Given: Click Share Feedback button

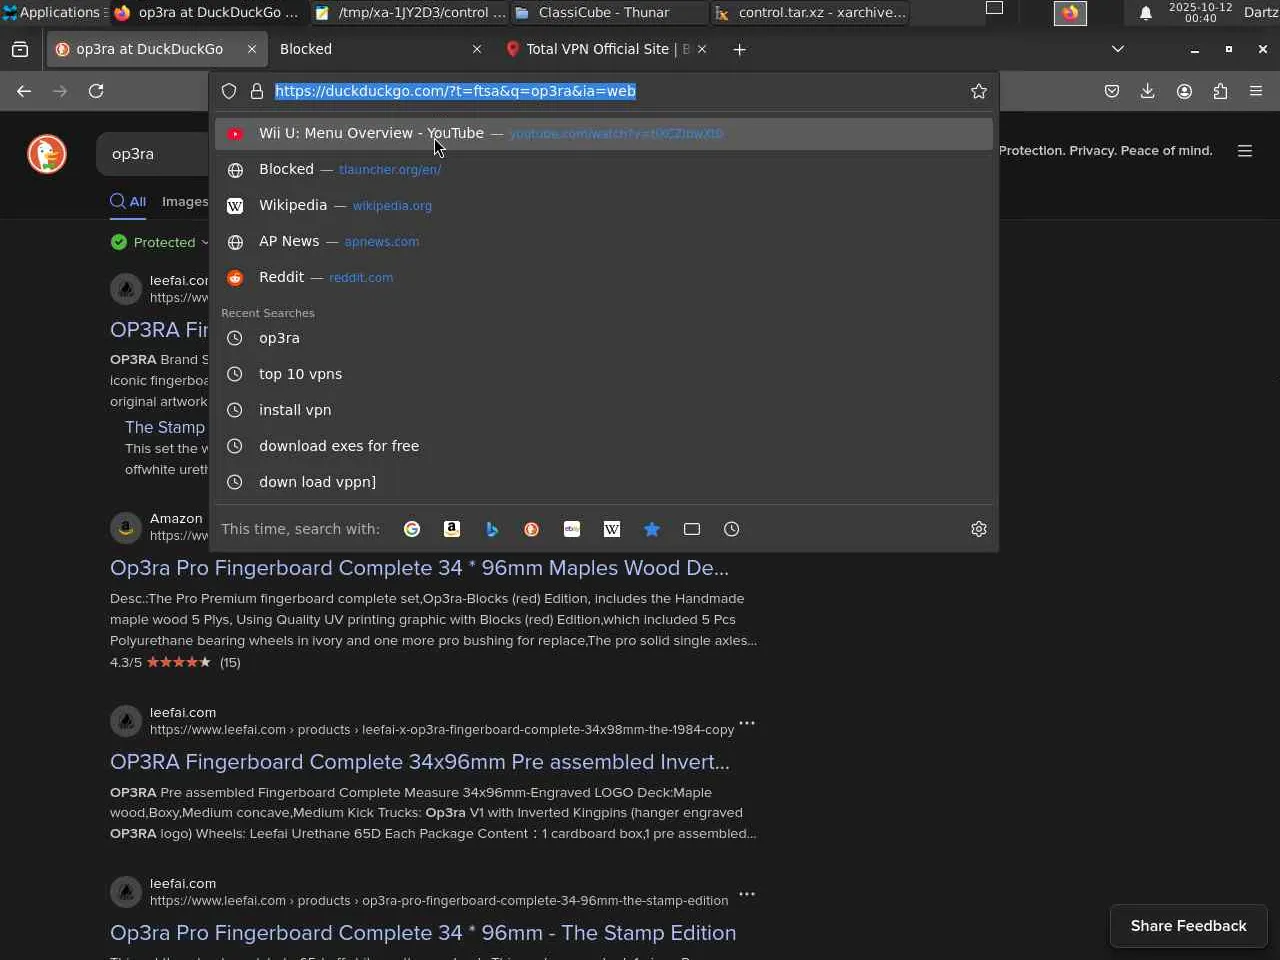Looking at the screenshot, I should tap(1189, 926).
